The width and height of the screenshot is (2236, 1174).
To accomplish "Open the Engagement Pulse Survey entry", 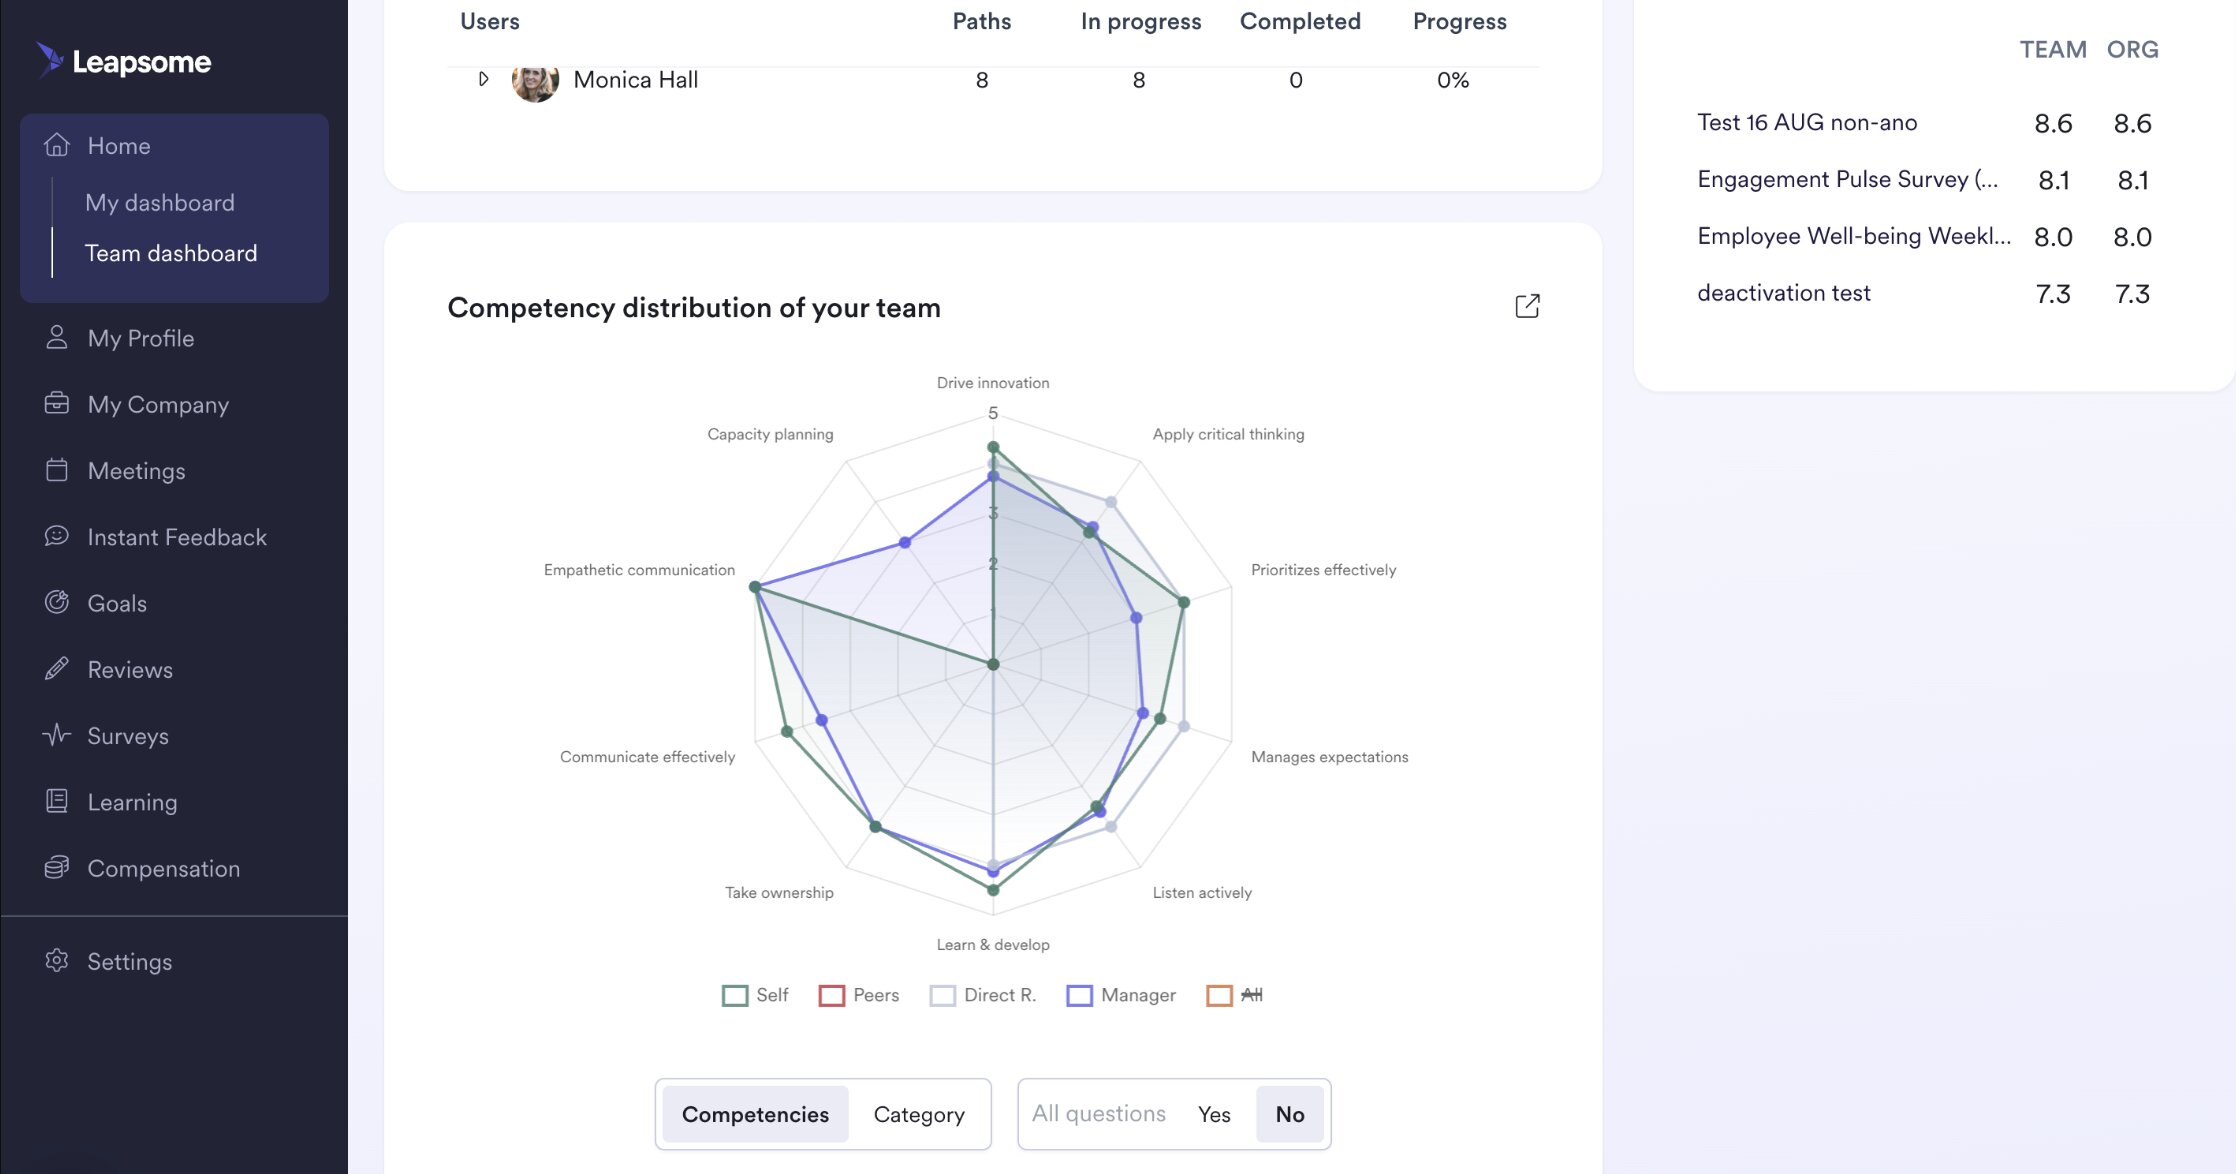I will 1847,180.
